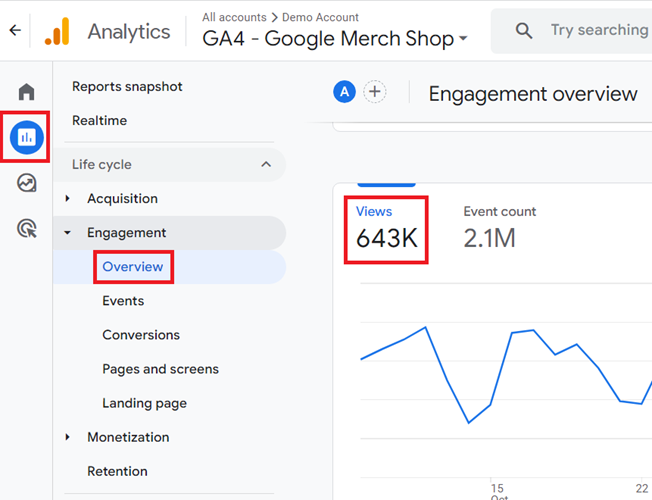This screenshot has height=500, width=652.
Task: Open Pages and screens report
Action: 161,369
